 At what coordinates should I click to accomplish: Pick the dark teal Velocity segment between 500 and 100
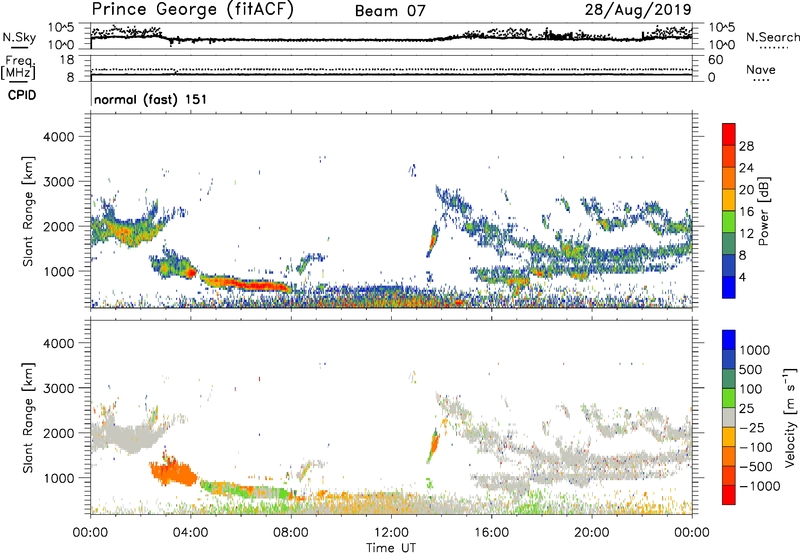729,379
